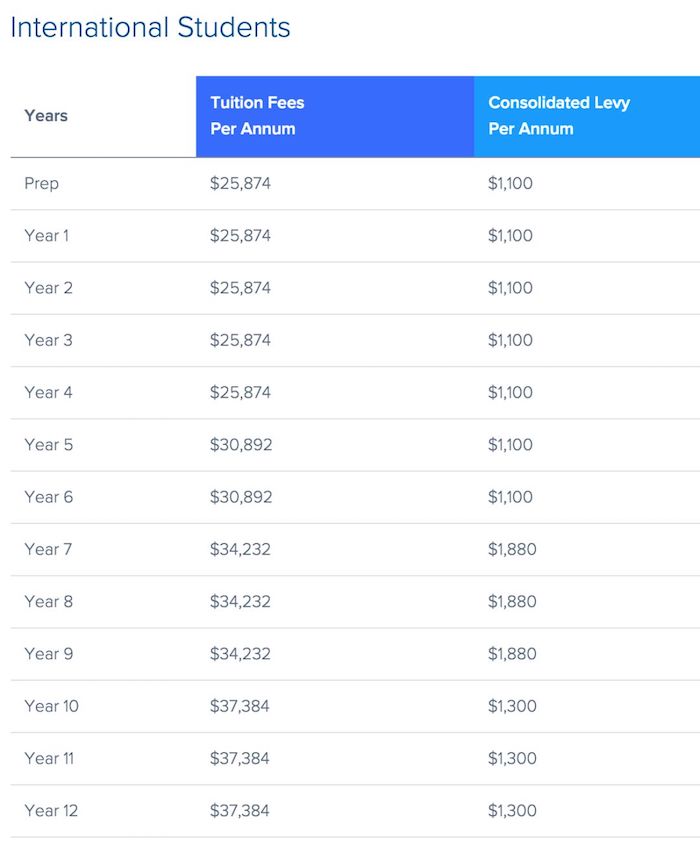Select Year 9 levy $1,880
The height and width of the screenshot is (846, 700).
[x=512, y=654]
